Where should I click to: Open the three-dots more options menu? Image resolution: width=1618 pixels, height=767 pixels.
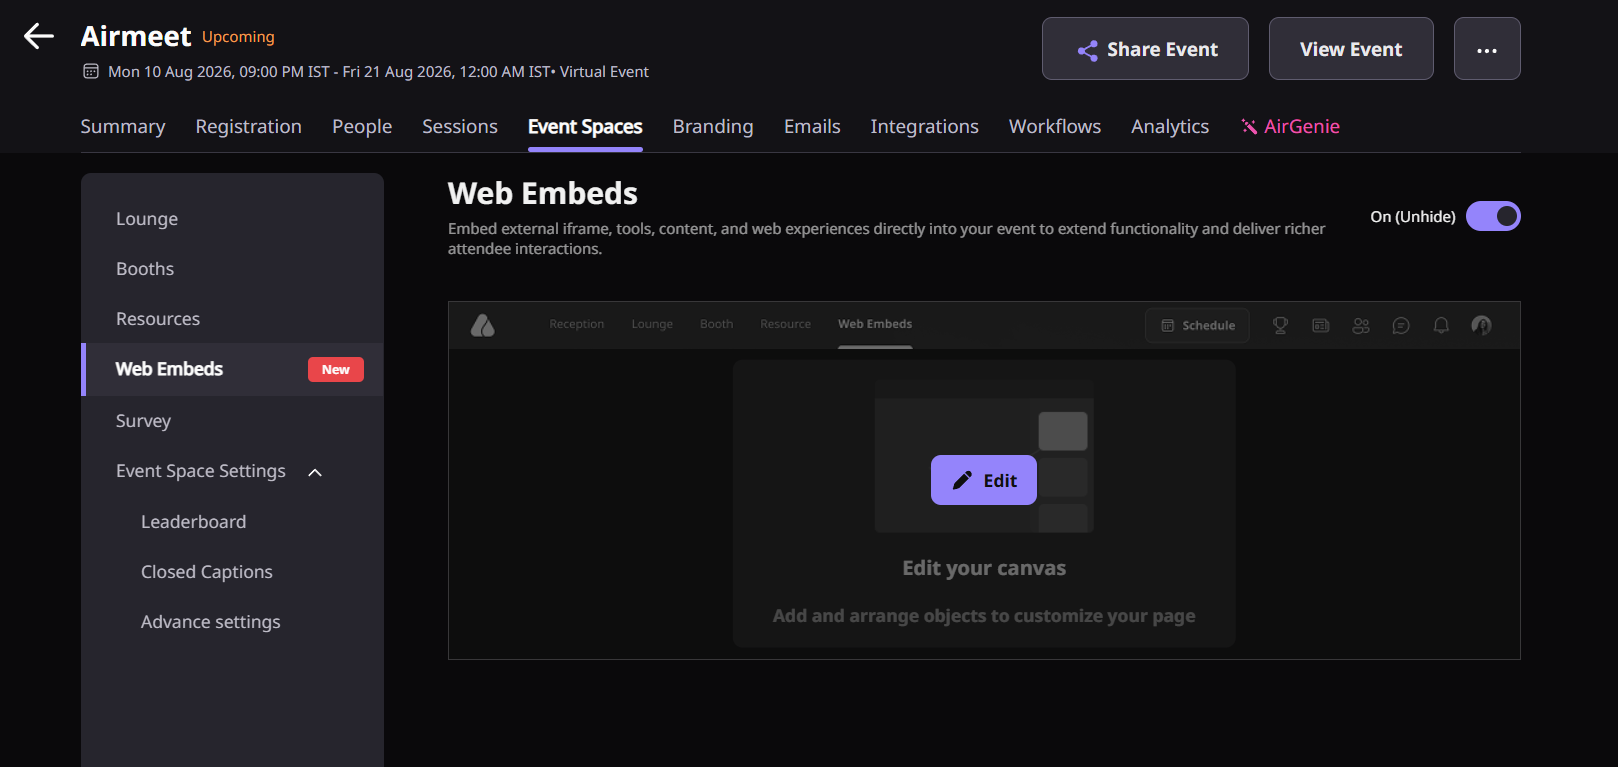pyautogui.click(x=1487, y=49)
